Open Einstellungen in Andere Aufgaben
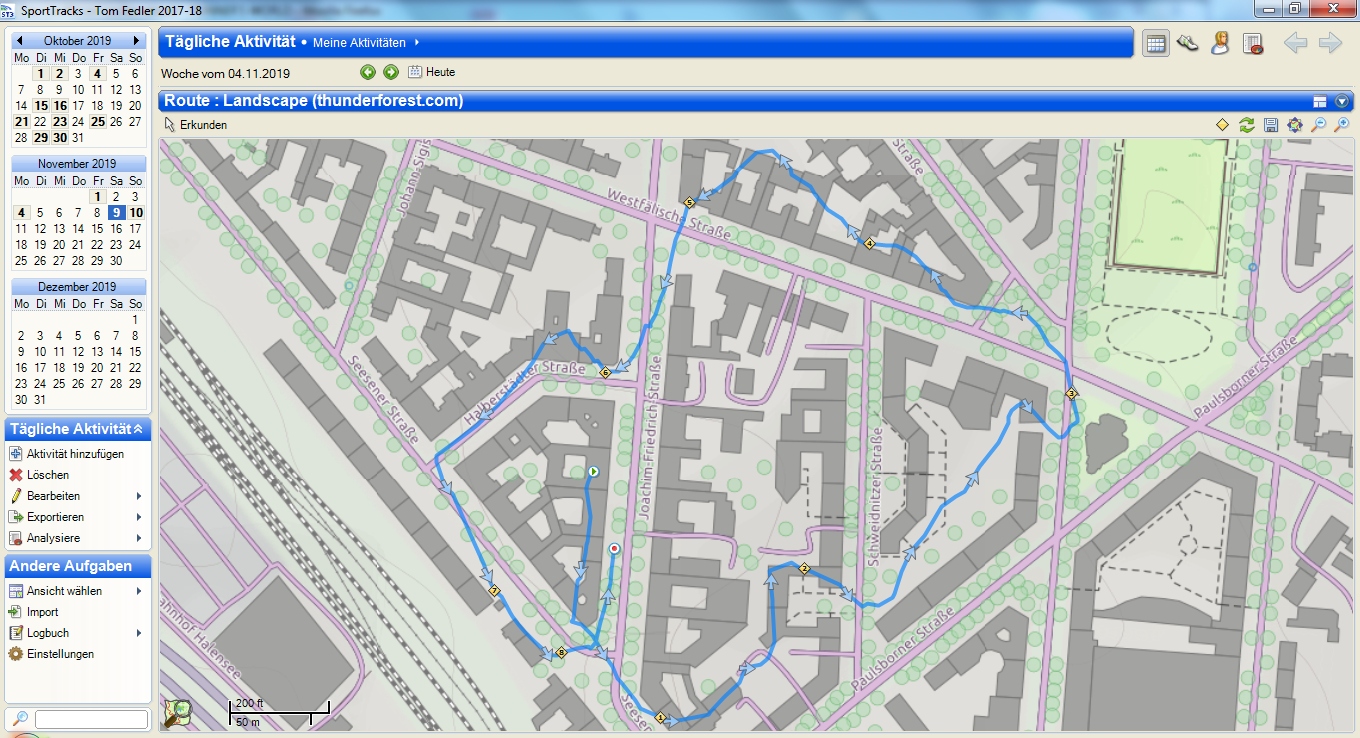This screenshot has width=1360, height=738. (x=59, y=654)
